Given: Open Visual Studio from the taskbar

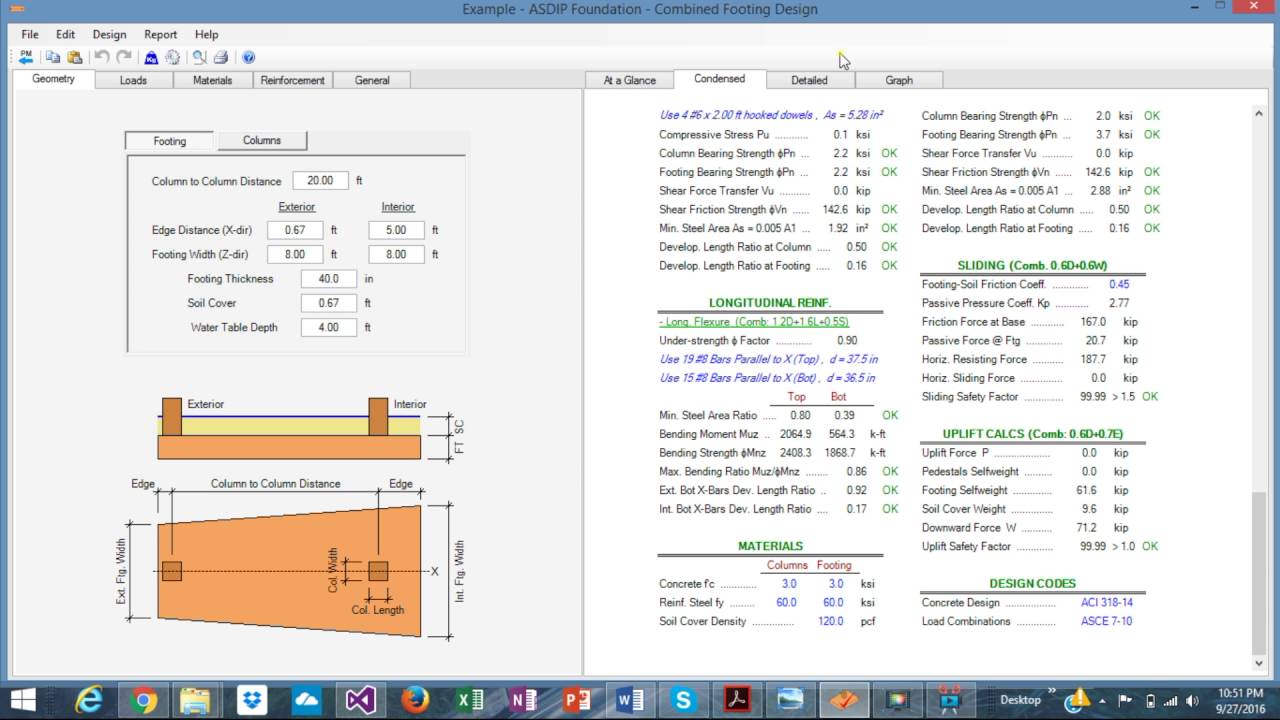Looking at the screenshot, I should pos(360,700).
